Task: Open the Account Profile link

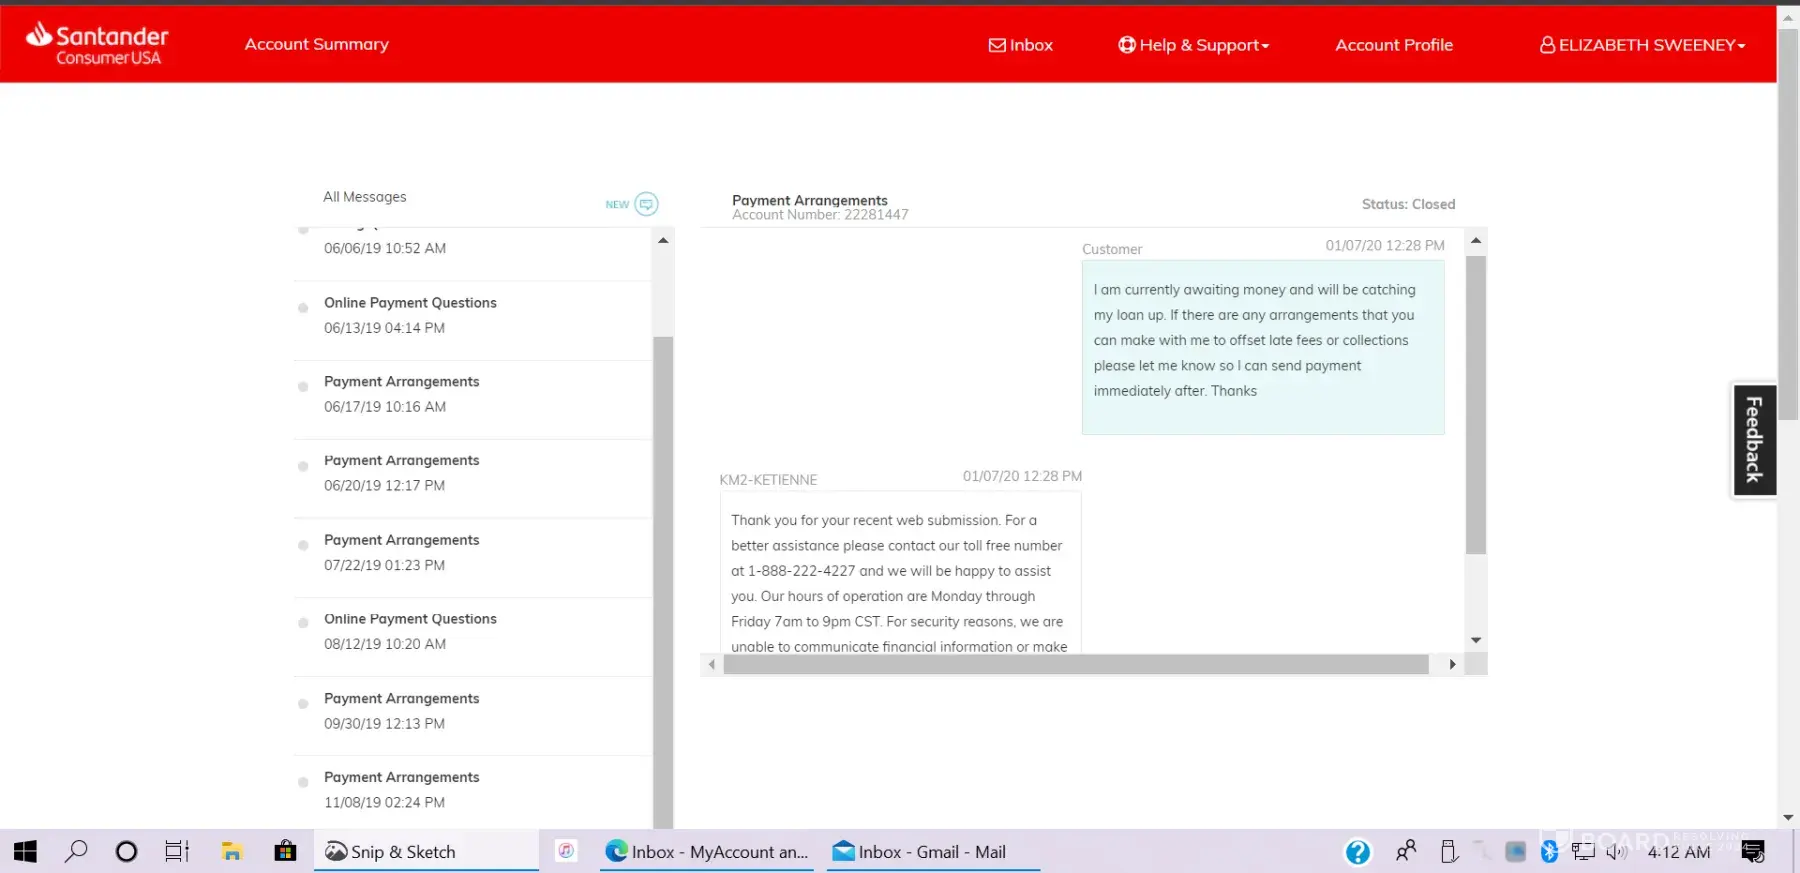Action: (1393, 45)
